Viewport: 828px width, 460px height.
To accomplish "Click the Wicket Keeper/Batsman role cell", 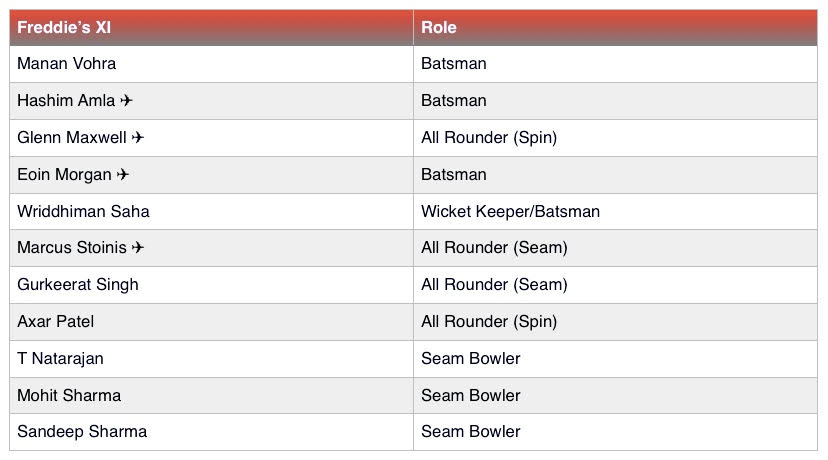I will point(615,211).
